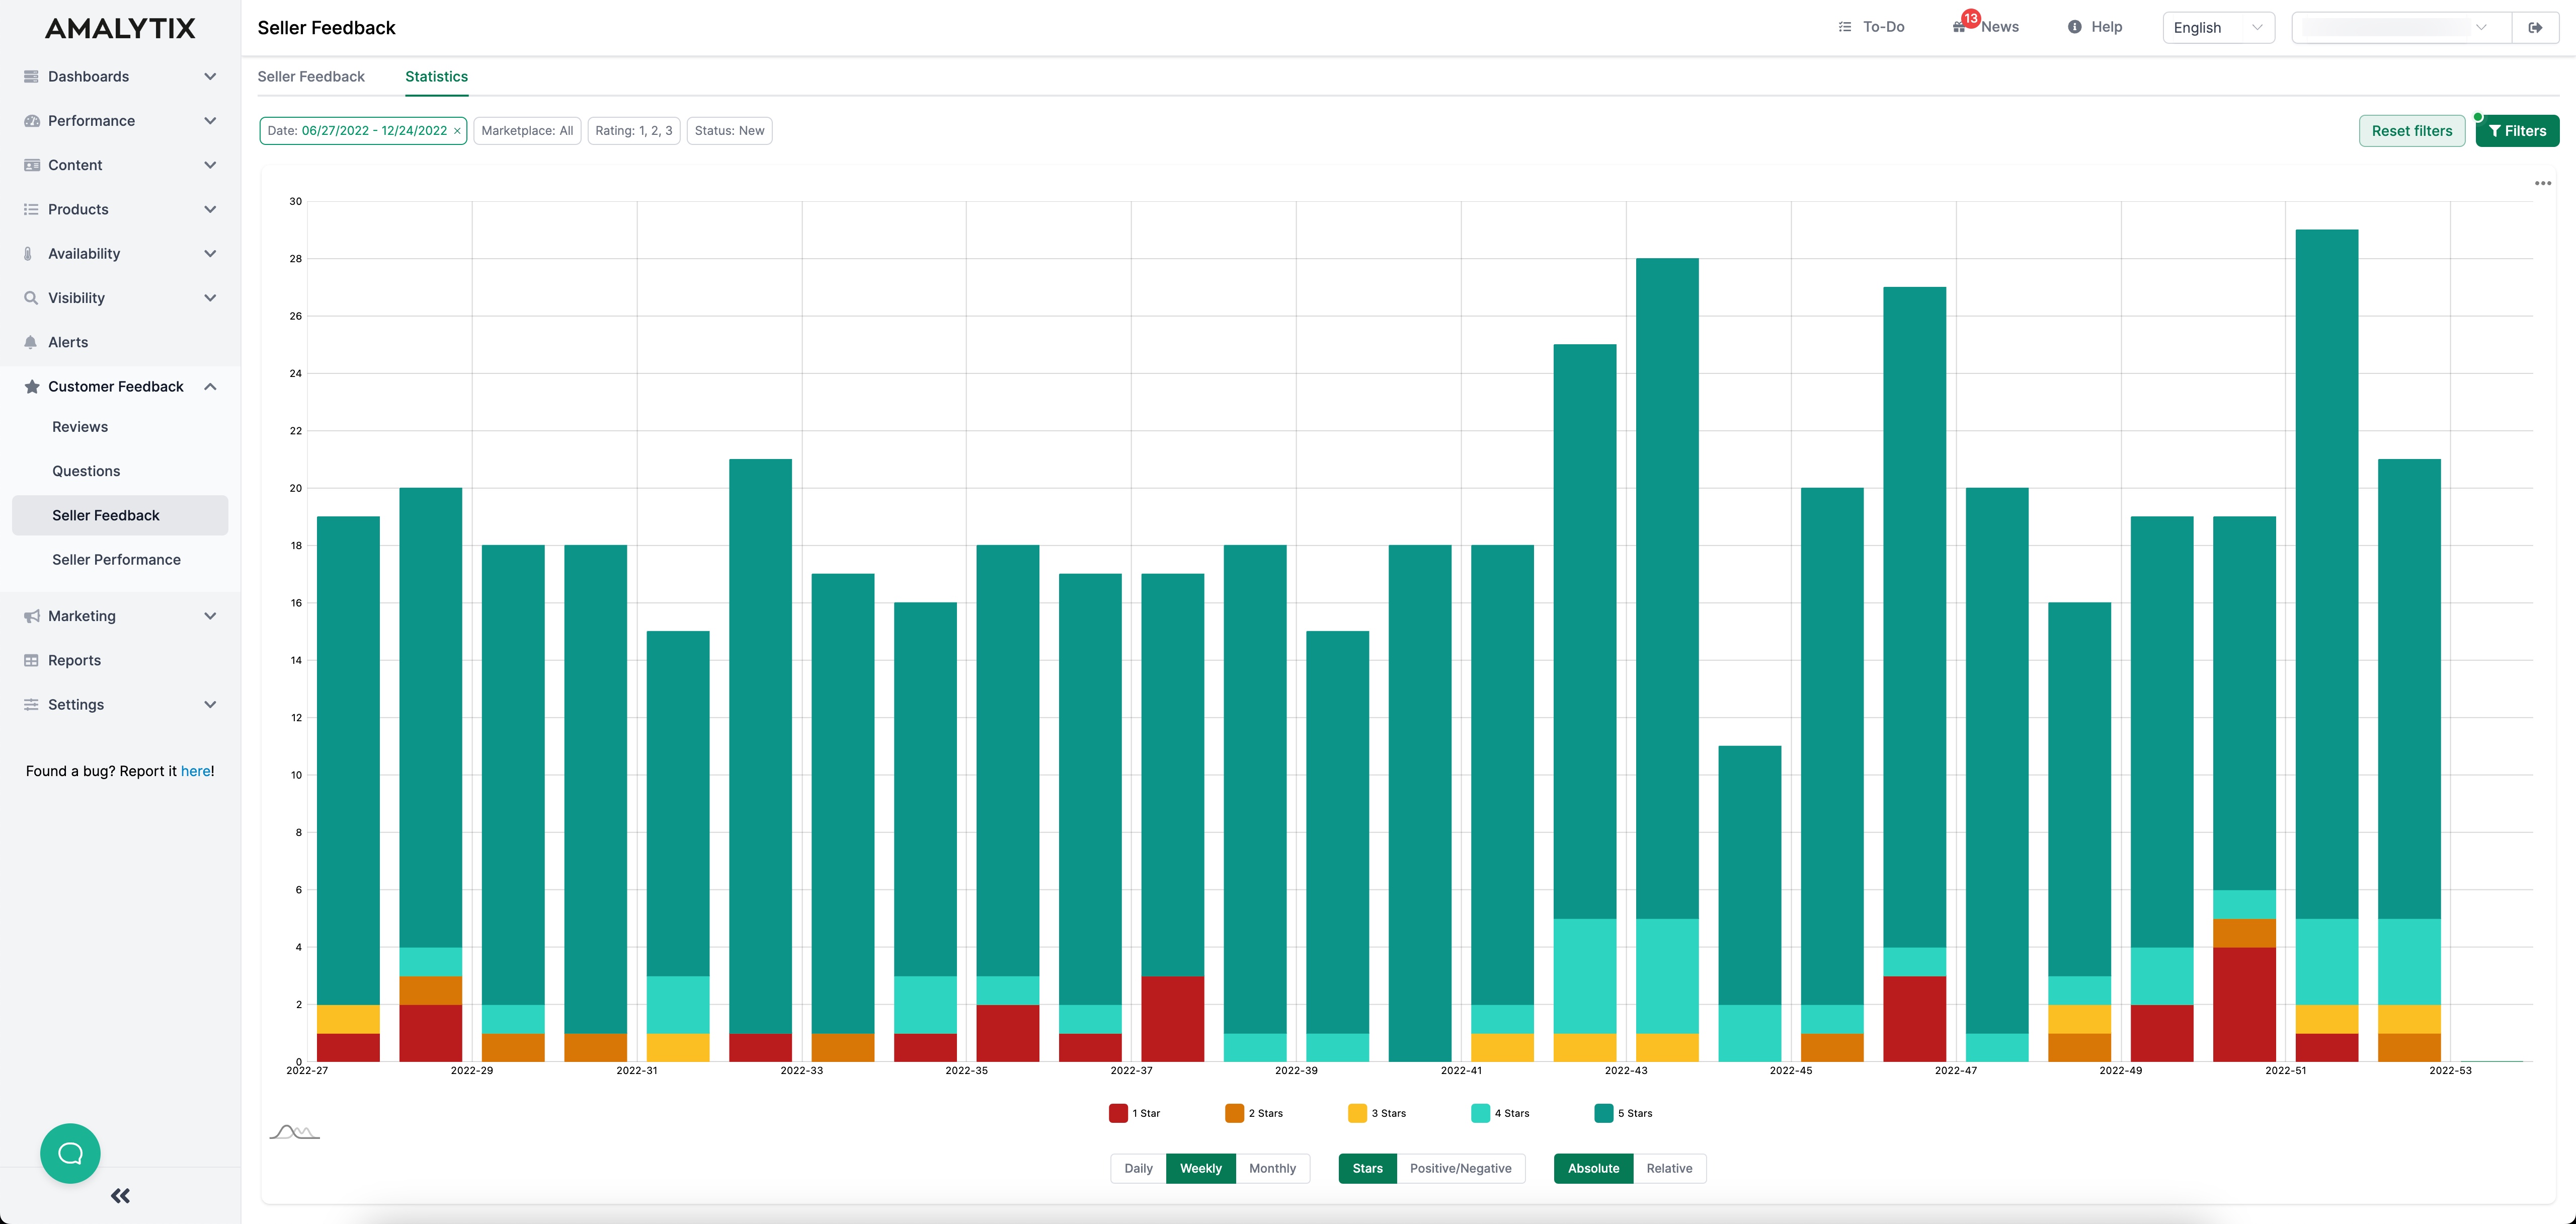Click the To-Do checklist icon

pyautogui.click(x=1845, y=27)
